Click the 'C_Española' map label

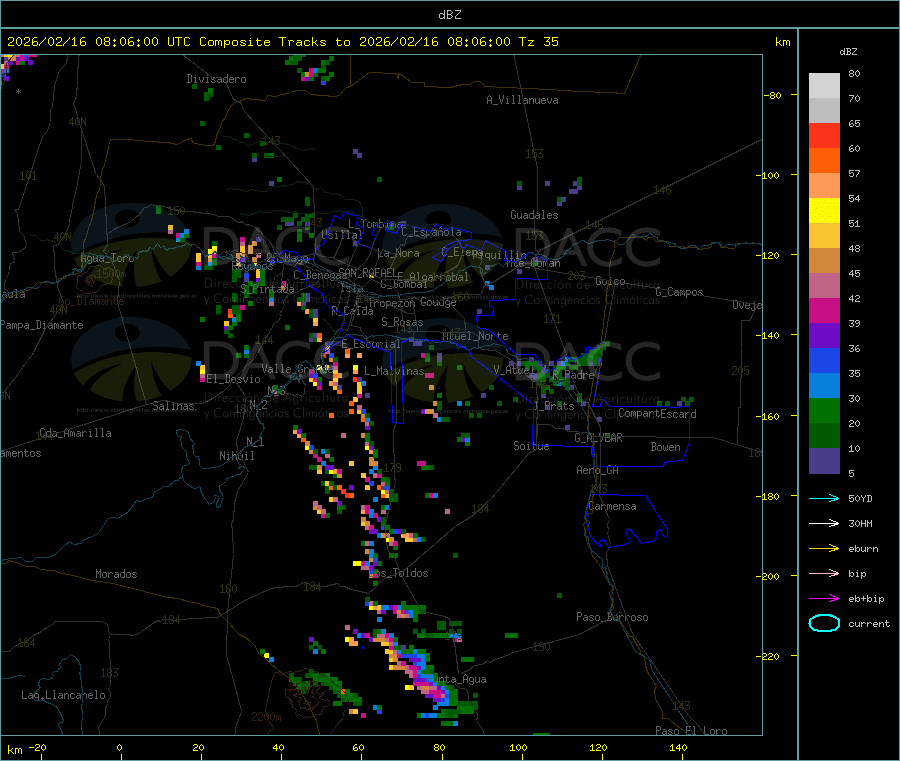431,232
